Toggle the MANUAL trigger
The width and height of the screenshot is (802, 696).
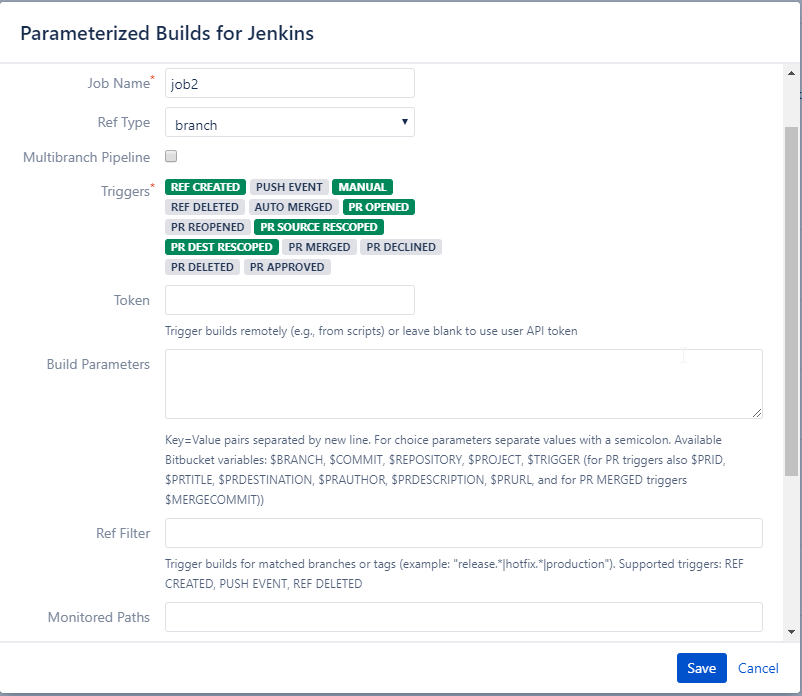coord(362,187)
